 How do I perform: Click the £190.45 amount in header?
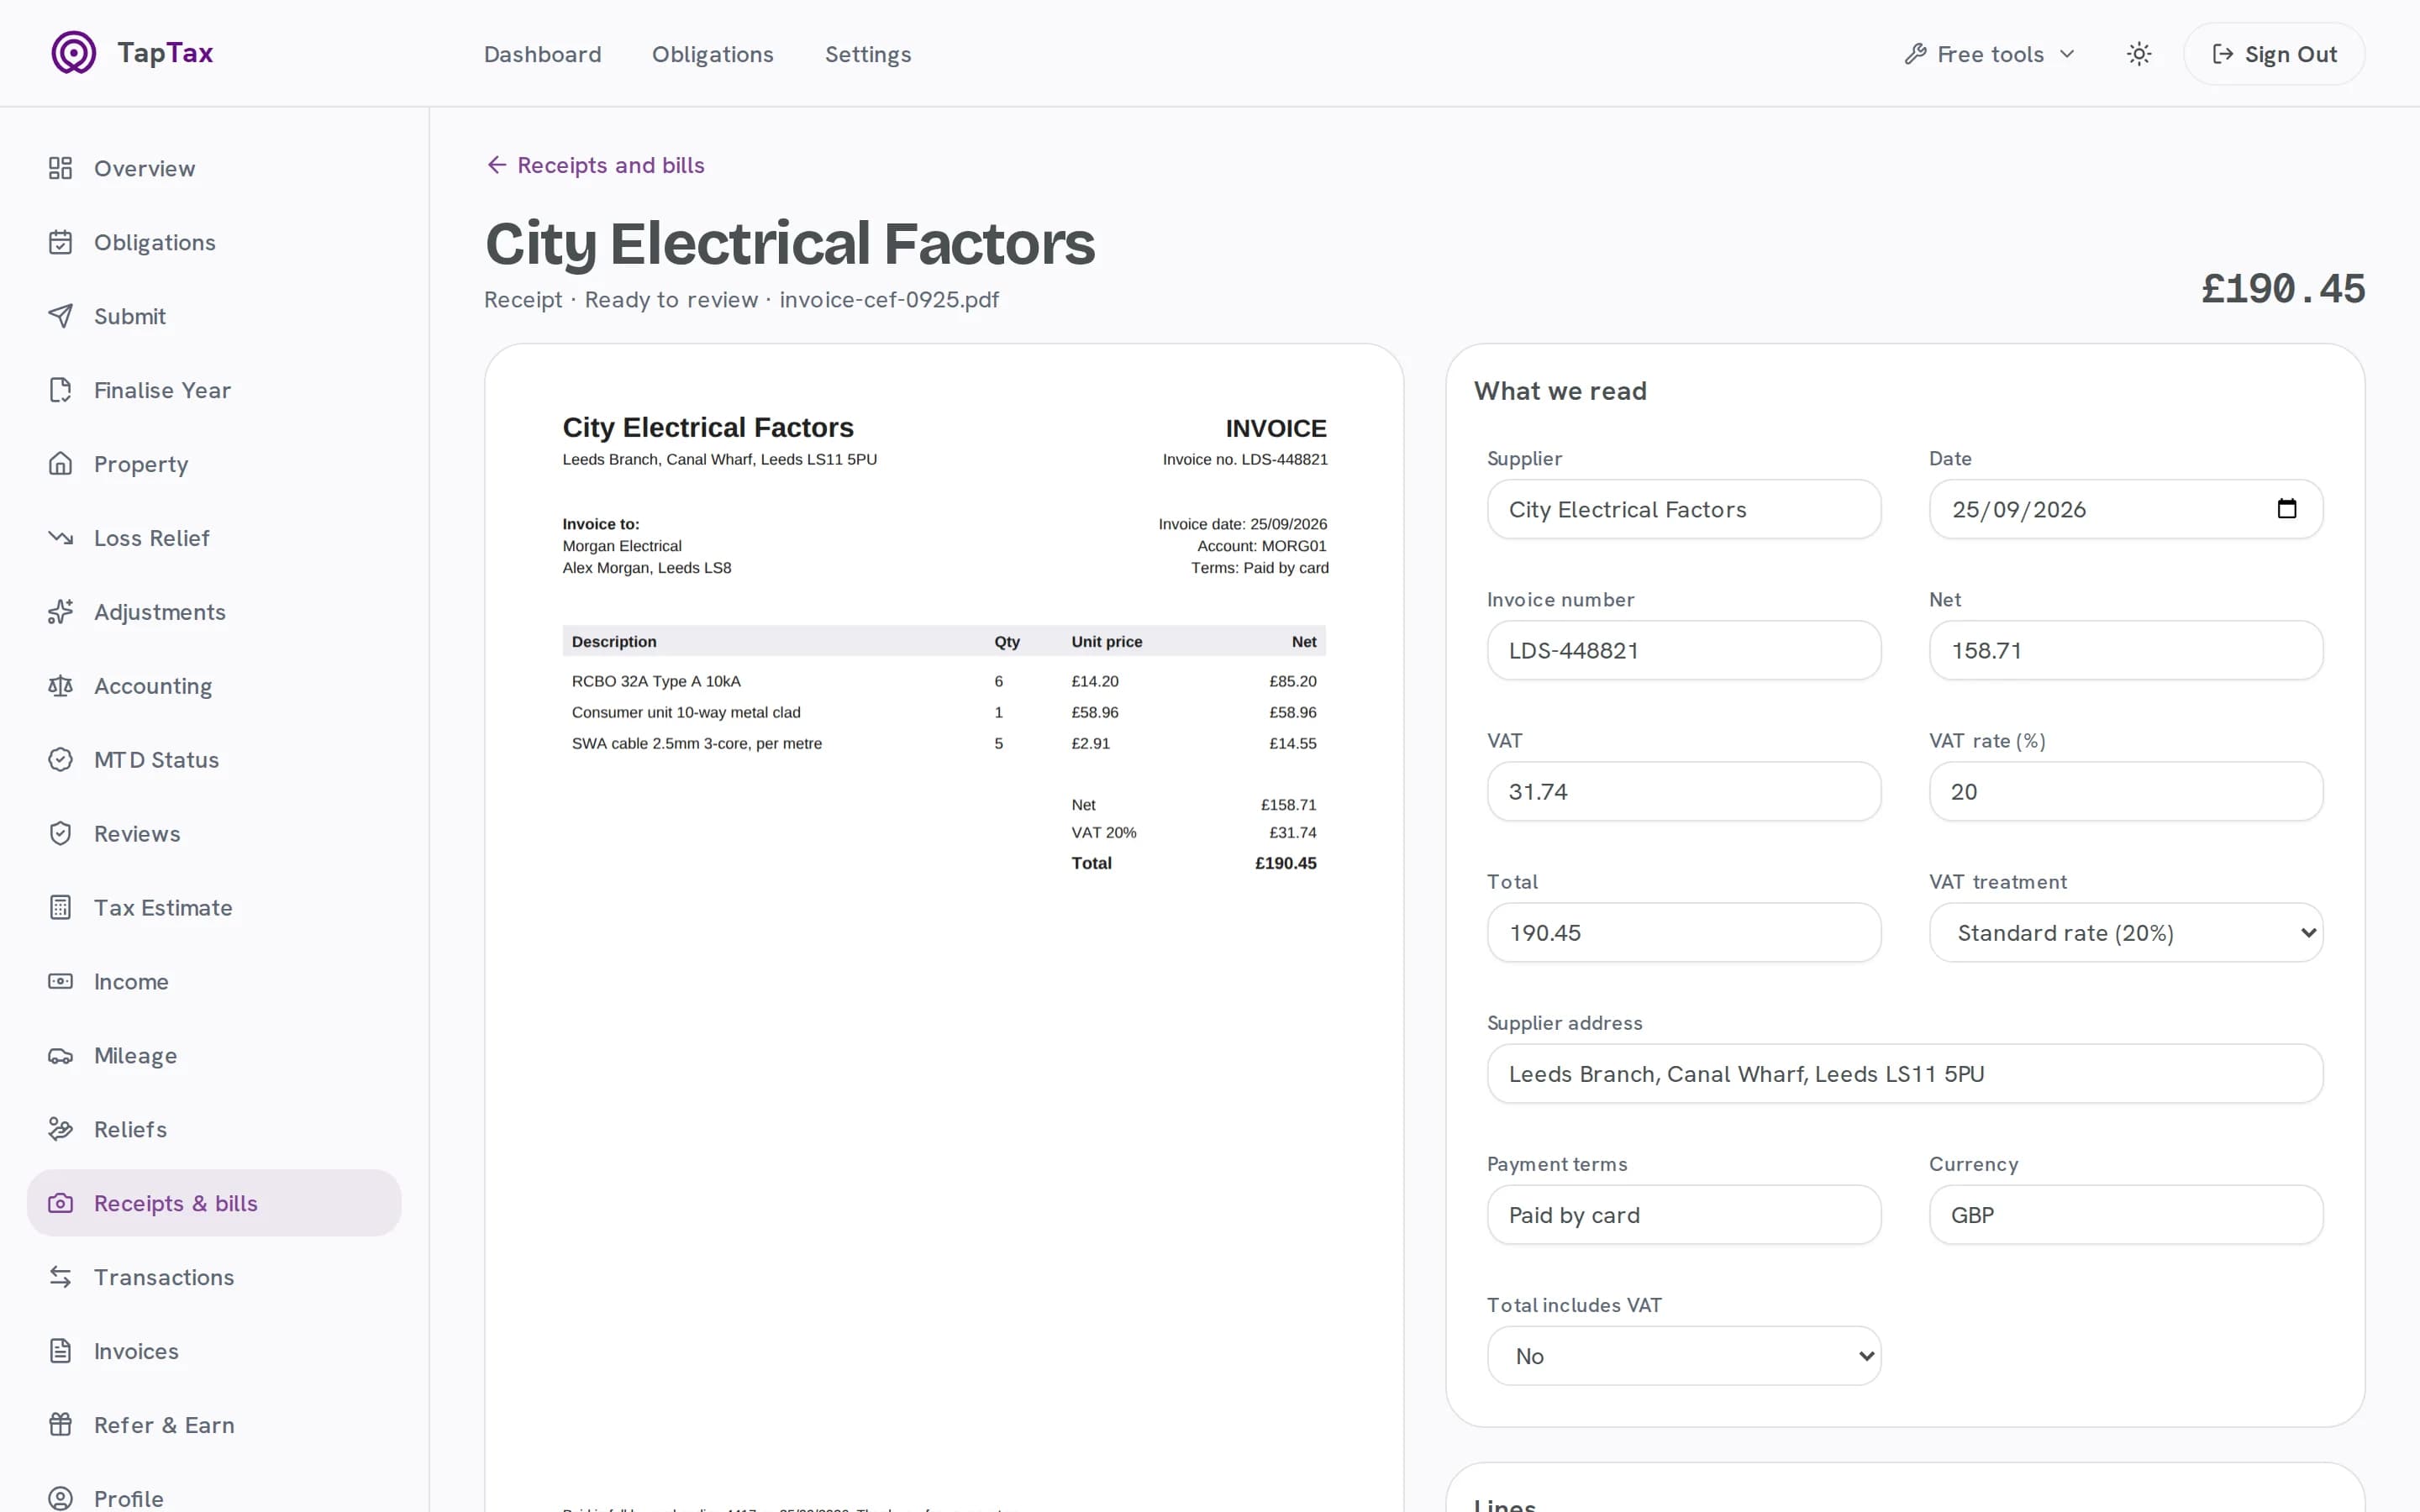[2283, 289]
